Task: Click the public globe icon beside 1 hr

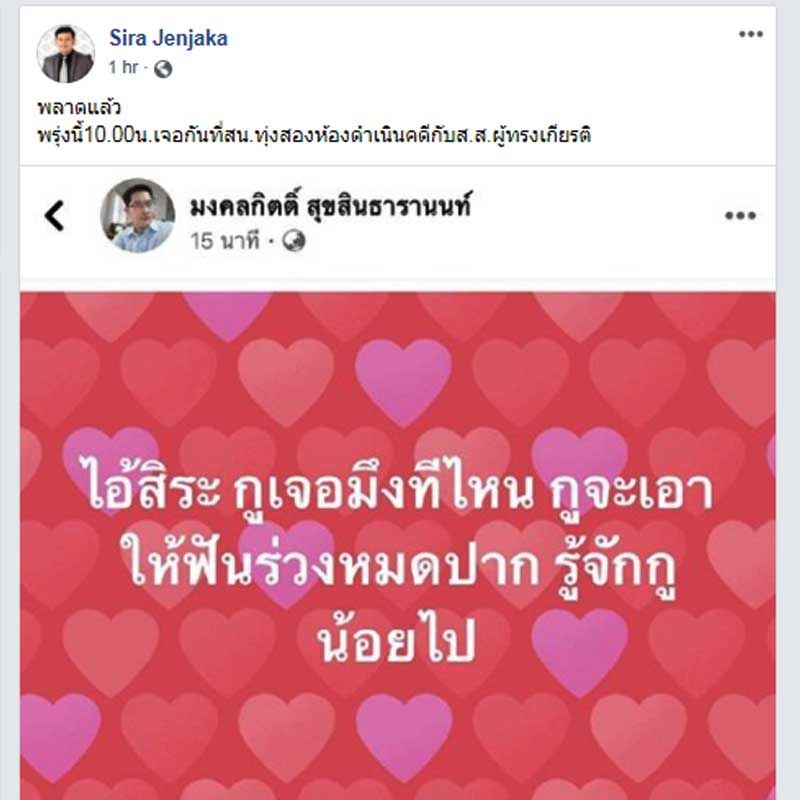Action: coord(163,68)
